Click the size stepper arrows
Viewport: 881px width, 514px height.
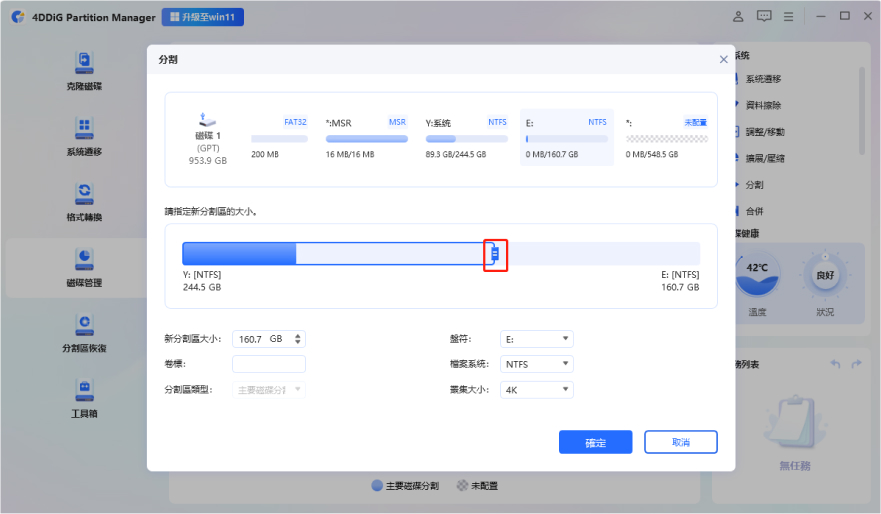[298, 339]
